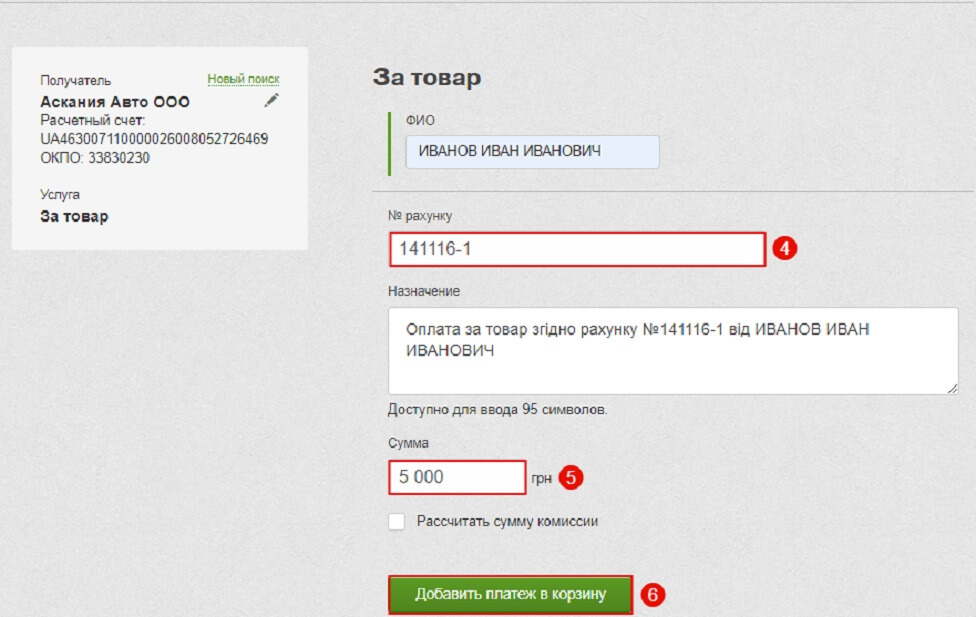Click the грн currency label

(x=542, y=478)
